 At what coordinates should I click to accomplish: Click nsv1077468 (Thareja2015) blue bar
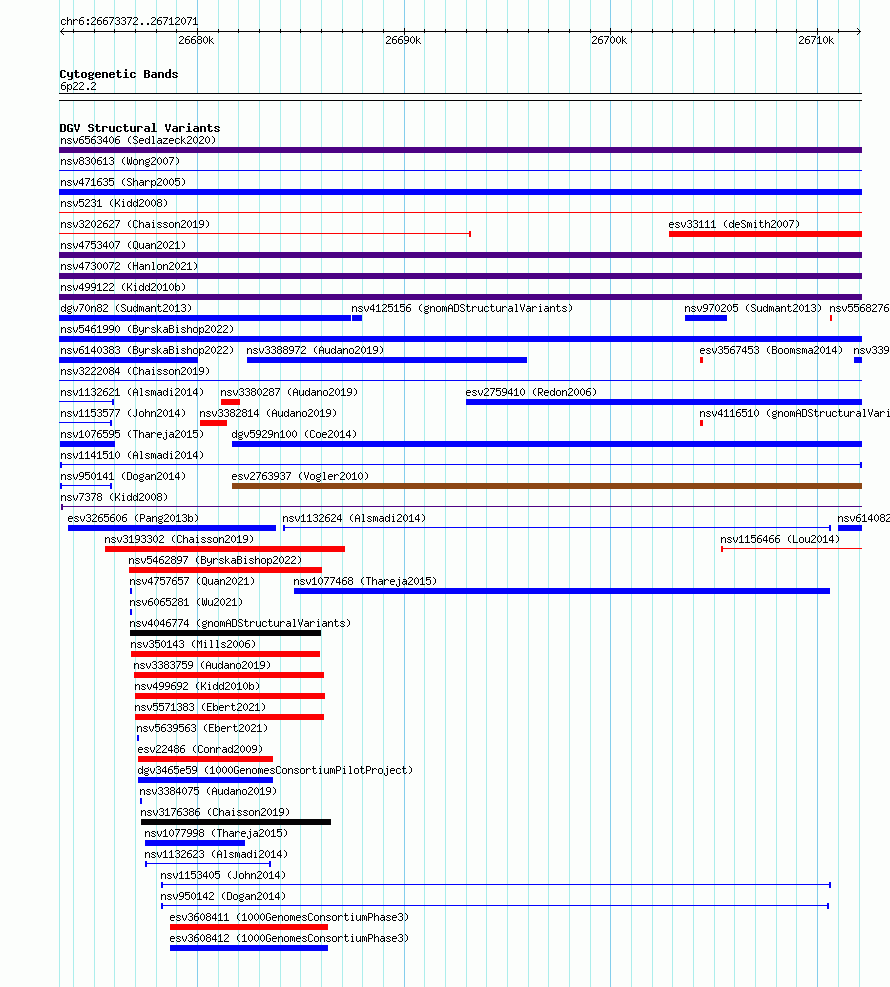pyautogui.click(x=561, y=591)
